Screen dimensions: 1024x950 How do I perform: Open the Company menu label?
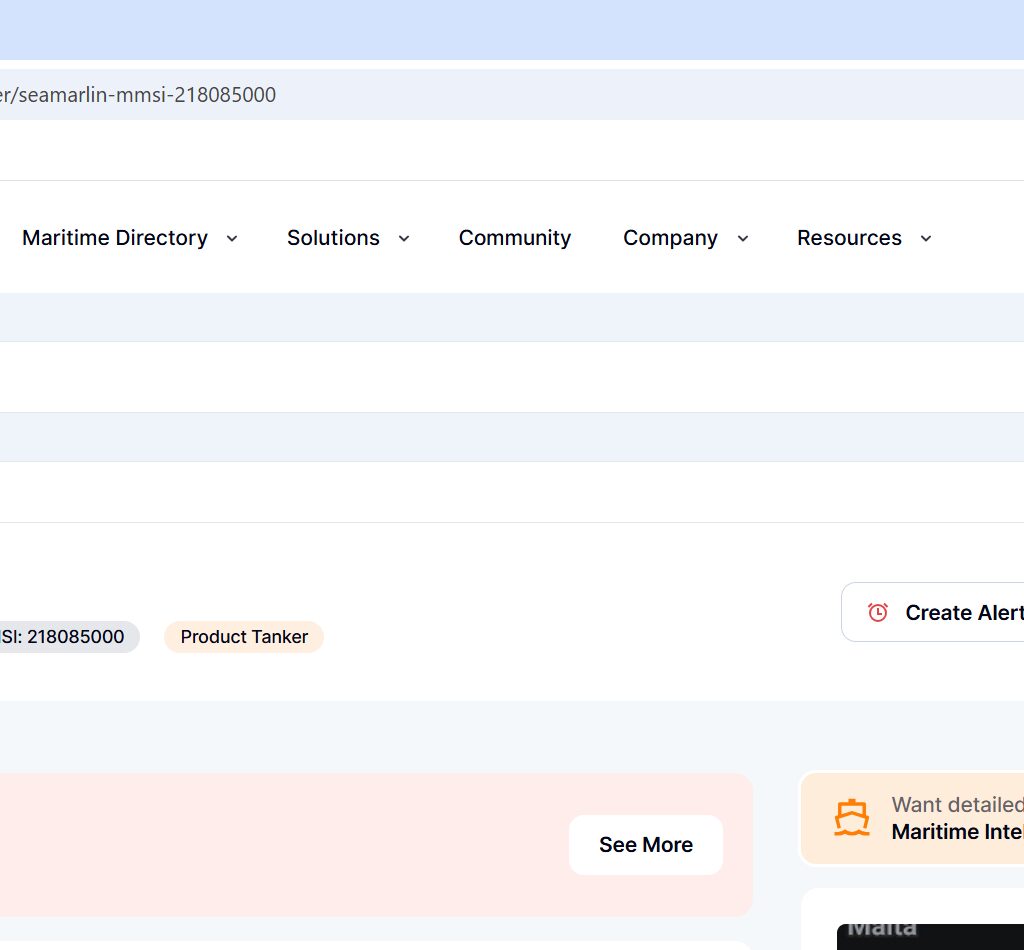coord(670,238)
